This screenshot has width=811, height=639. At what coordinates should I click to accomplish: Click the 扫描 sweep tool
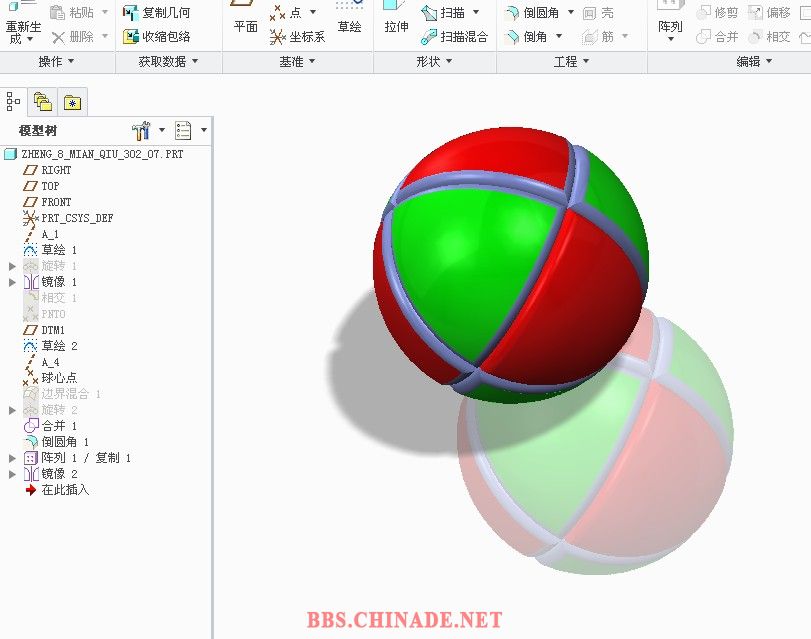click(x=443, y=12)
